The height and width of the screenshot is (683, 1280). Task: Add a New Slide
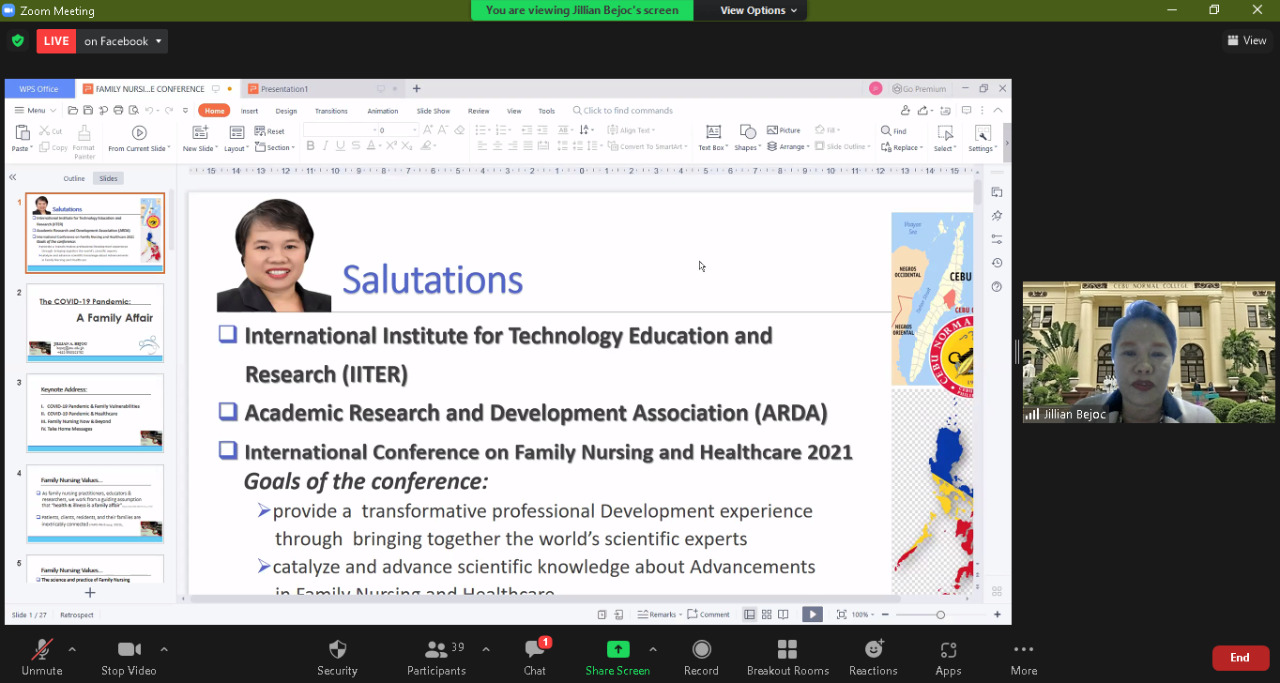[200, 139]
